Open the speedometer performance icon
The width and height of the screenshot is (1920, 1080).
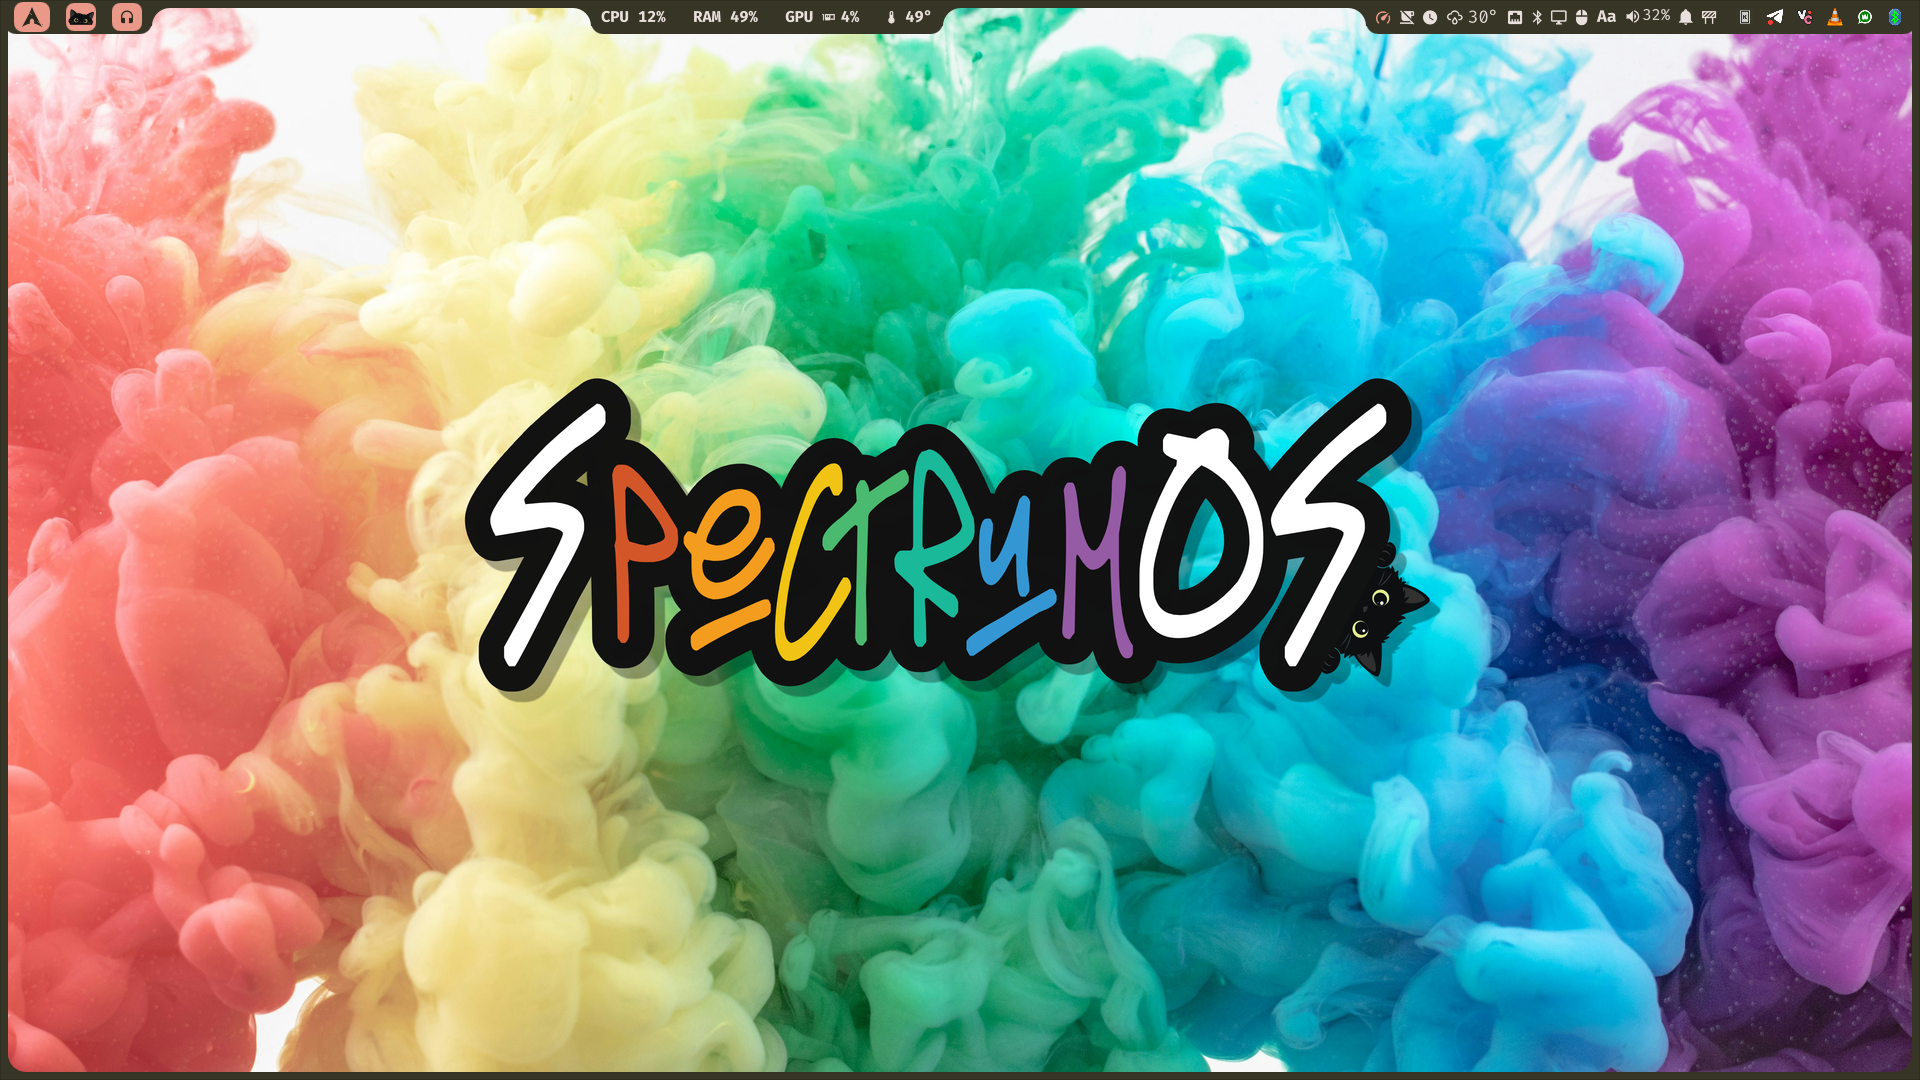[x=1383, y=17]
